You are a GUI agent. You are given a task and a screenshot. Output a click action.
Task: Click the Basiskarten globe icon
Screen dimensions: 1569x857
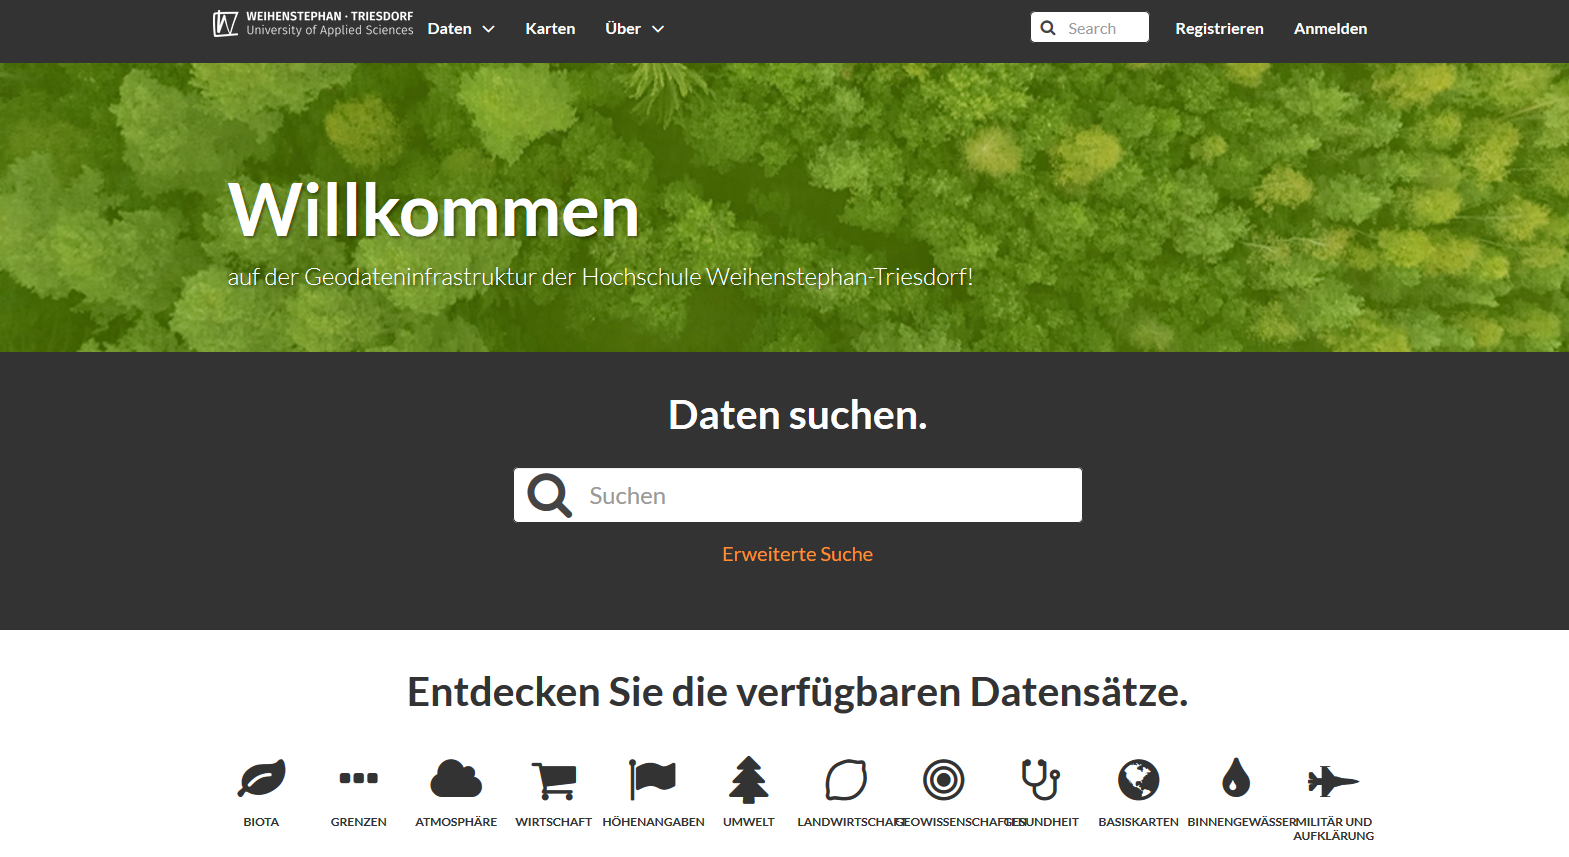click(x=1138, y=780)
